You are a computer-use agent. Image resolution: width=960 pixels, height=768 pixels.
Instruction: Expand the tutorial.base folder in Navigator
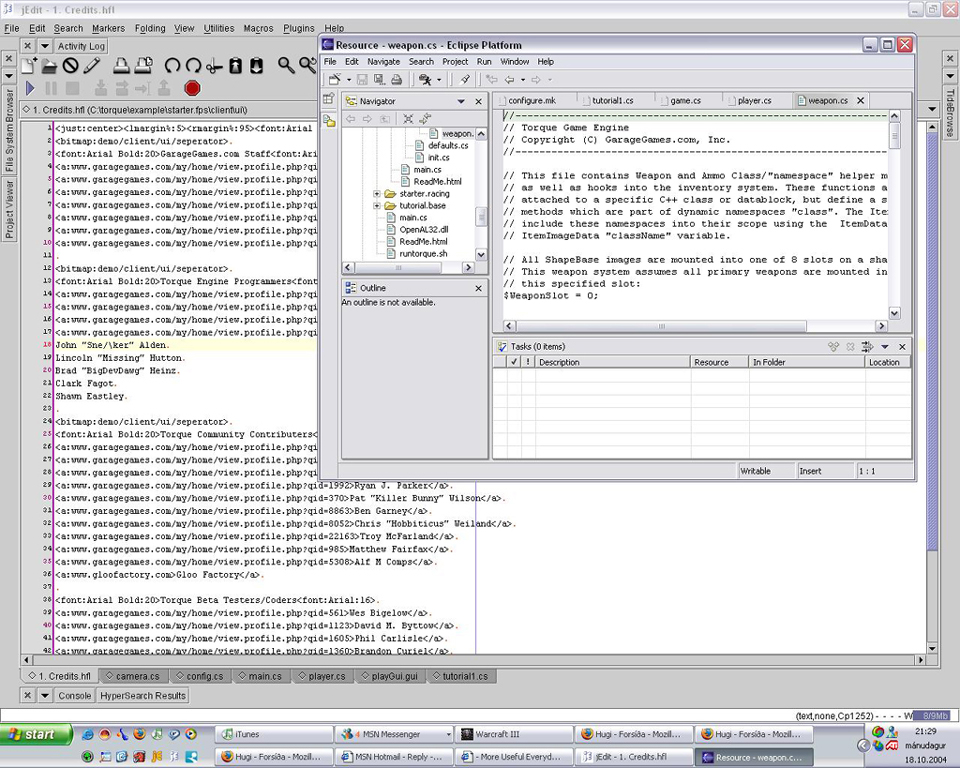[x=377, y=206]
